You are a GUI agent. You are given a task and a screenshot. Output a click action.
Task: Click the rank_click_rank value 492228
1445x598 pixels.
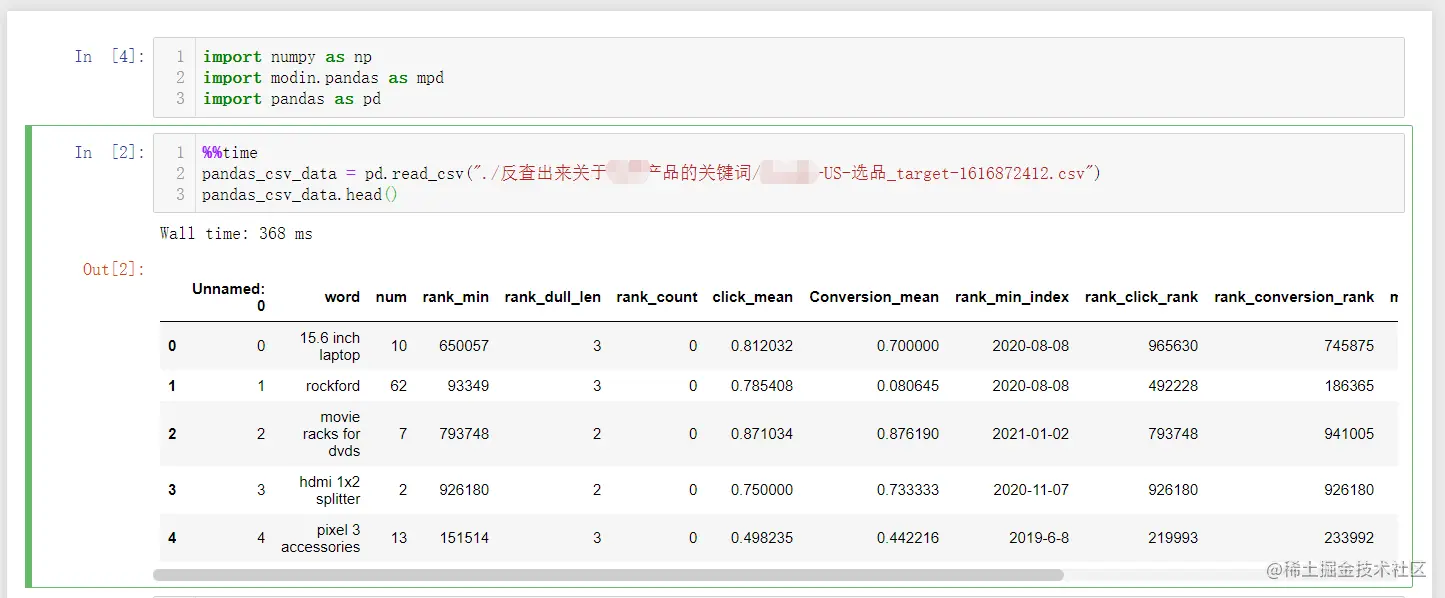1172,386
